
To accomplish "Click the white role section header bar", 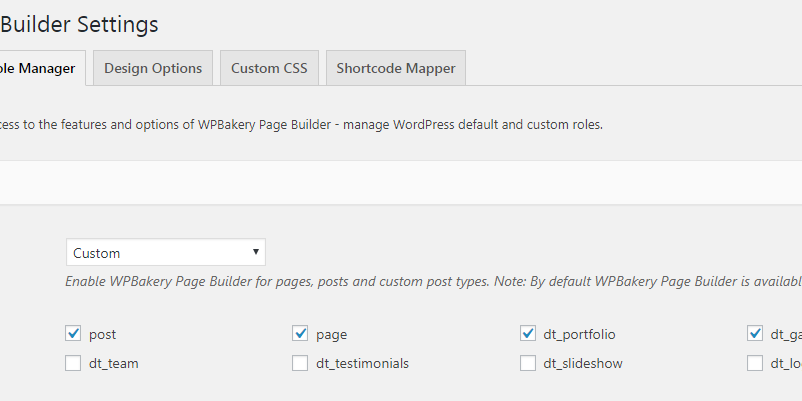I will click(400, 182).
